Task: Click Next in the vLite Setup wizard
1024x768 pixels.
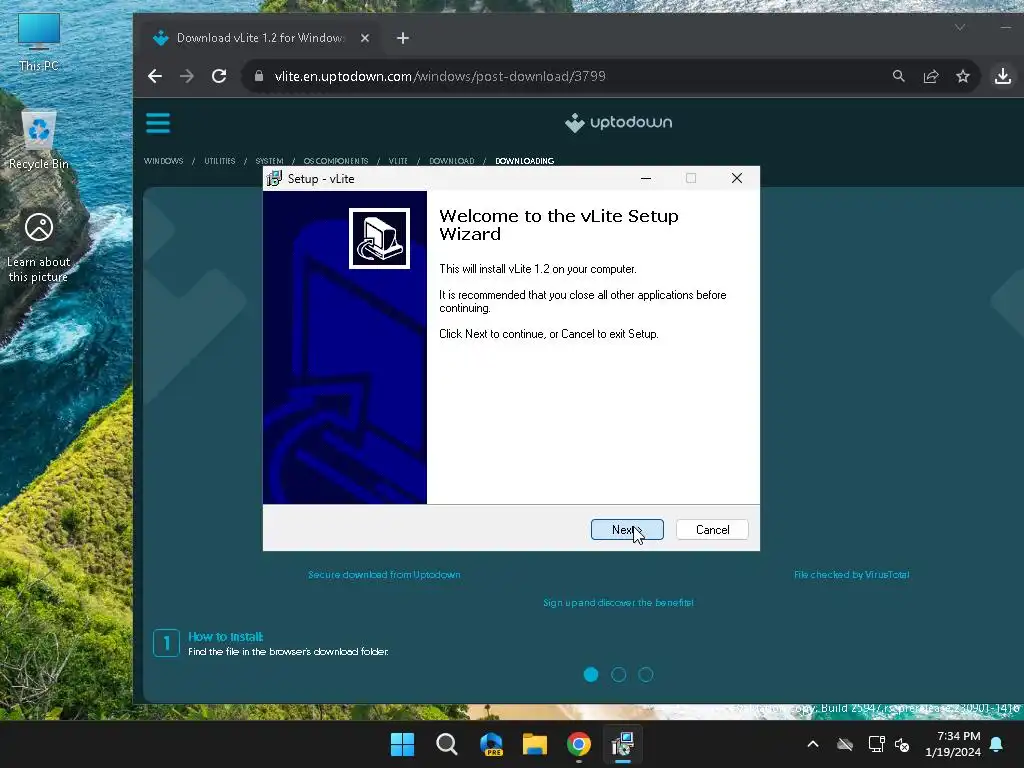Action: pyautogui.click(x=627, y=530)
